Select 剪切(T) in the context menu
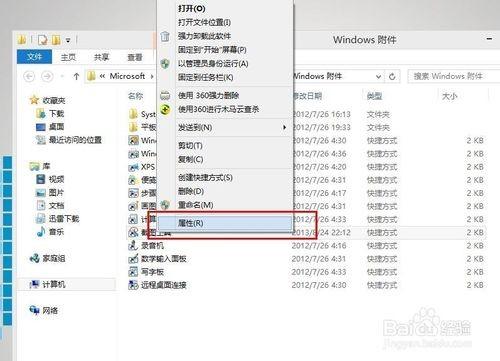500x361 pixels. [190, 145]
